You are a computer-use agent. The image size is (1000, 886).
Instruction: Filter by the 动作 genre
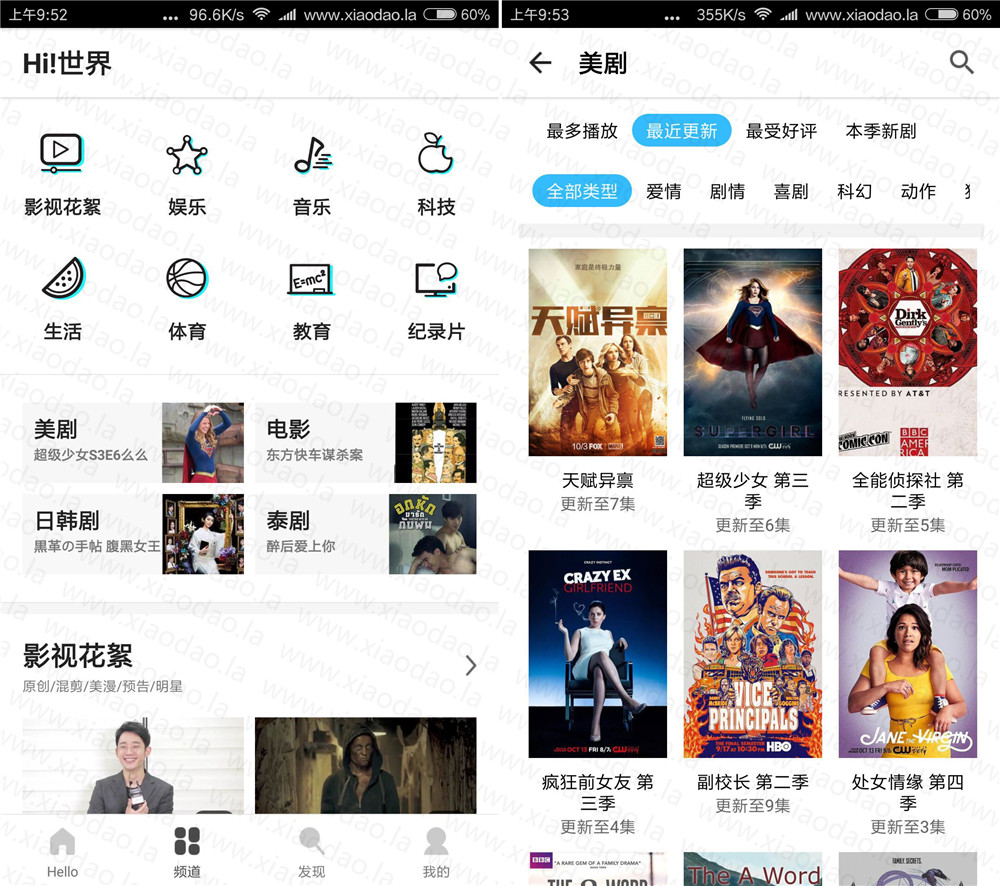(918, 191)
